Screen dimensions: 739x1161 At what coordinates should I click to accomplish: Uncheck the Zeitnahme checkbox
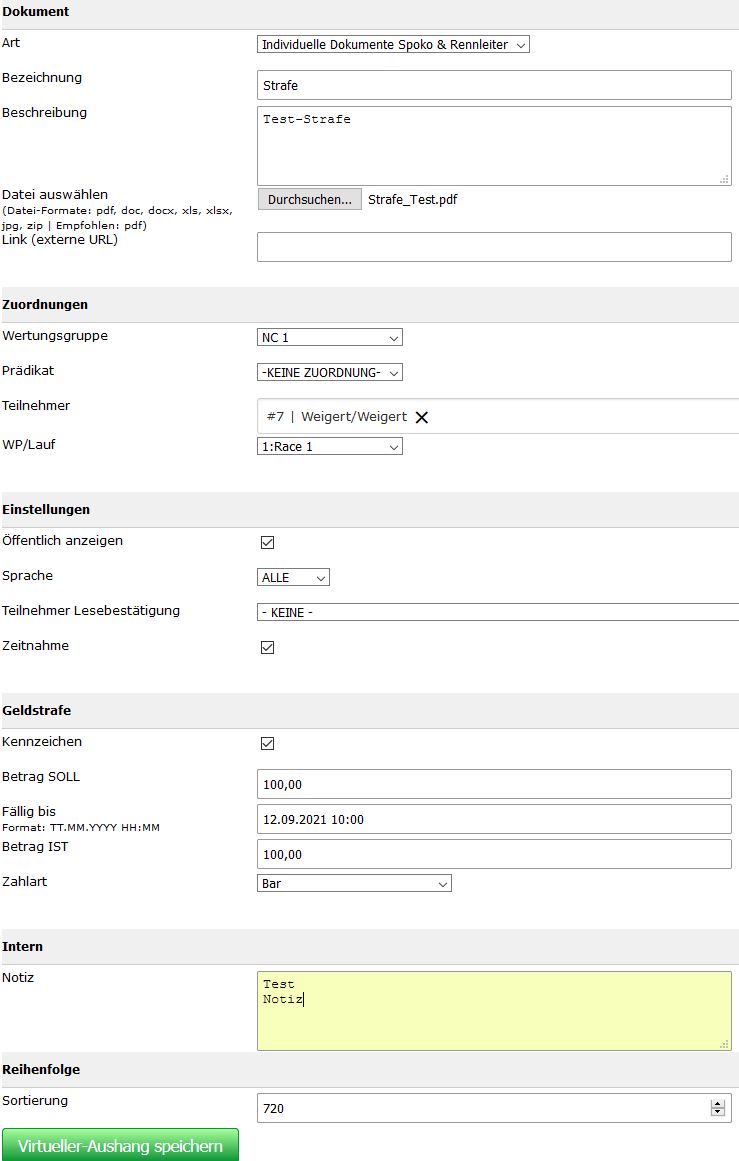[x=267, y=648]
